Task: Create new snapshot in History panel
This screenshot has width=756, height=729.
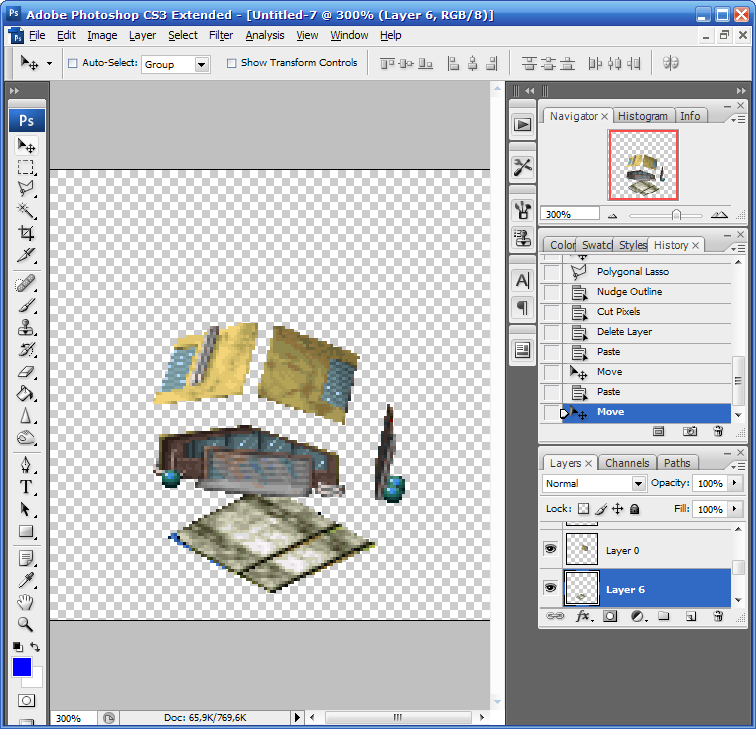Action: (689, 431)
